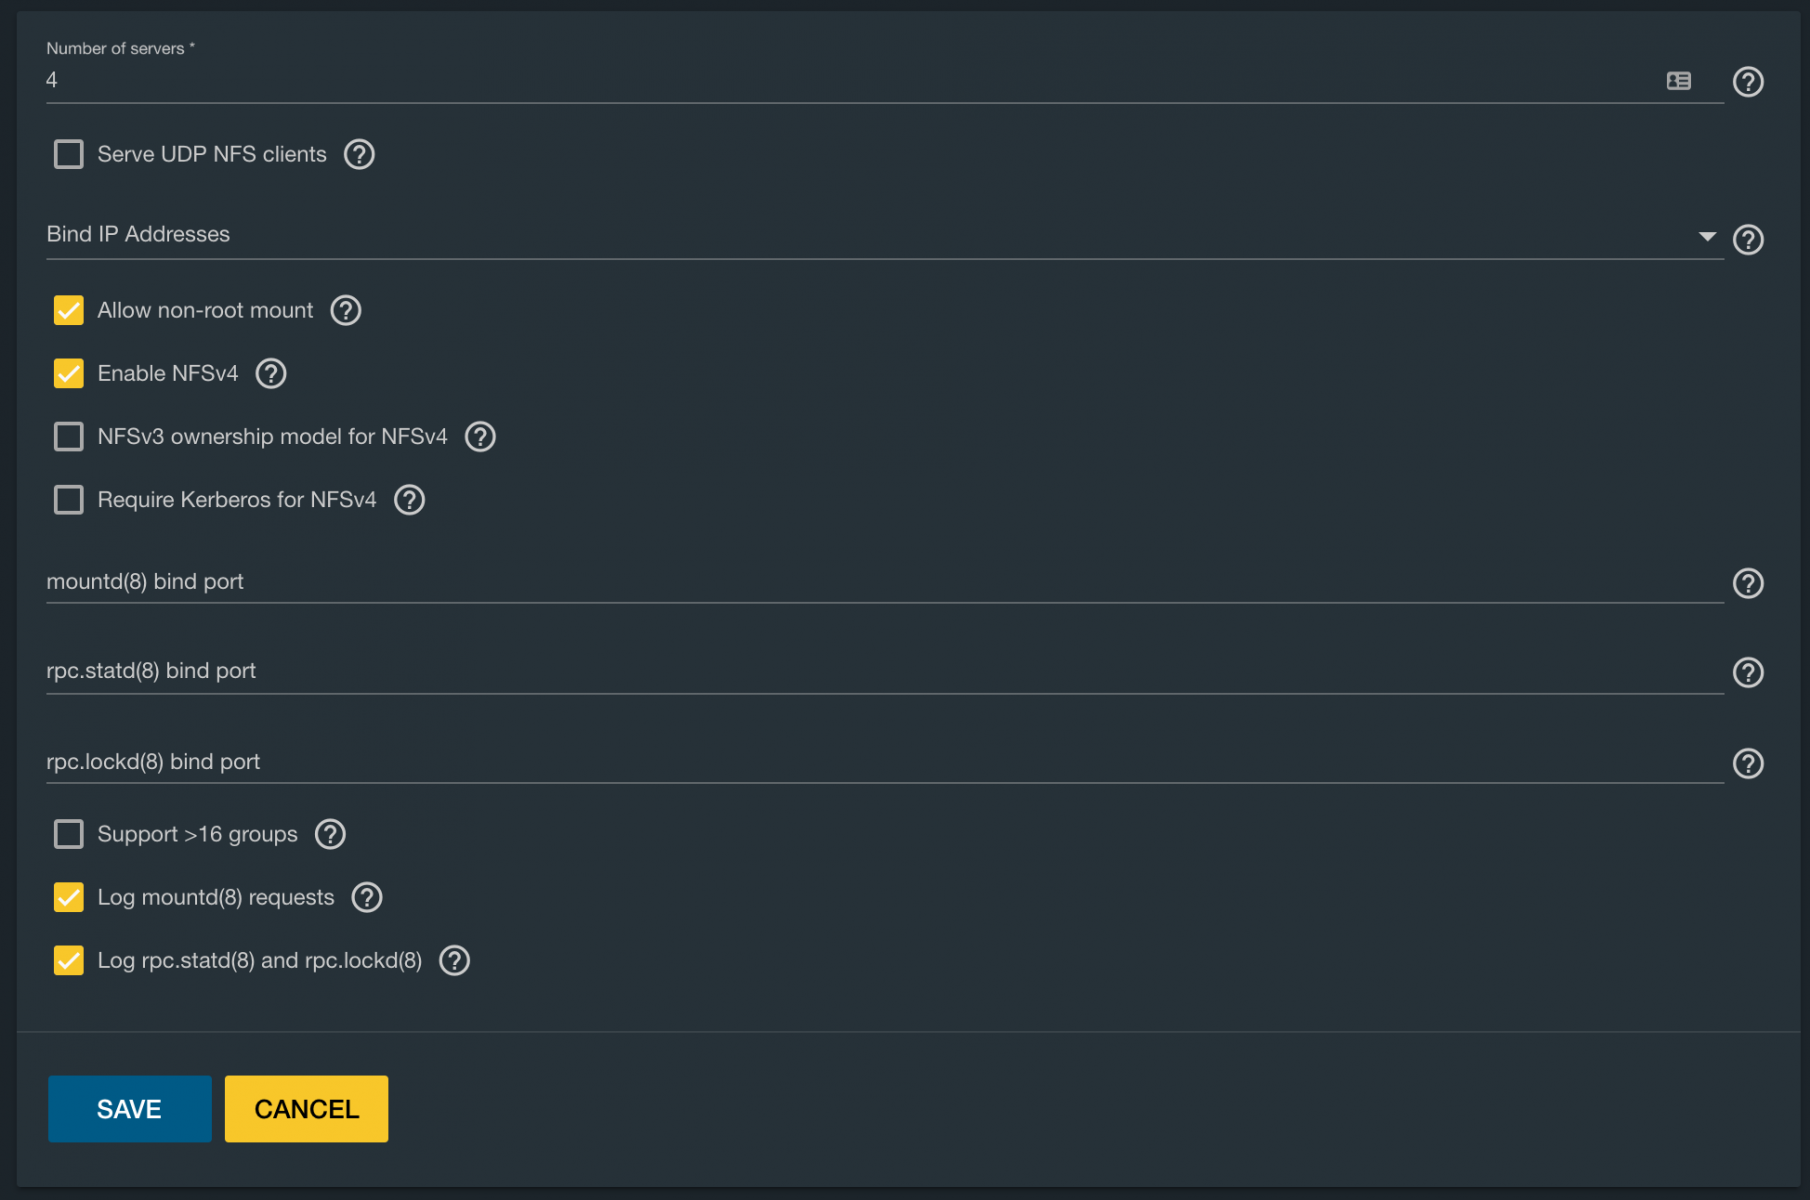
Task: Click the yellow CANCEL button
Action: 306,1108
